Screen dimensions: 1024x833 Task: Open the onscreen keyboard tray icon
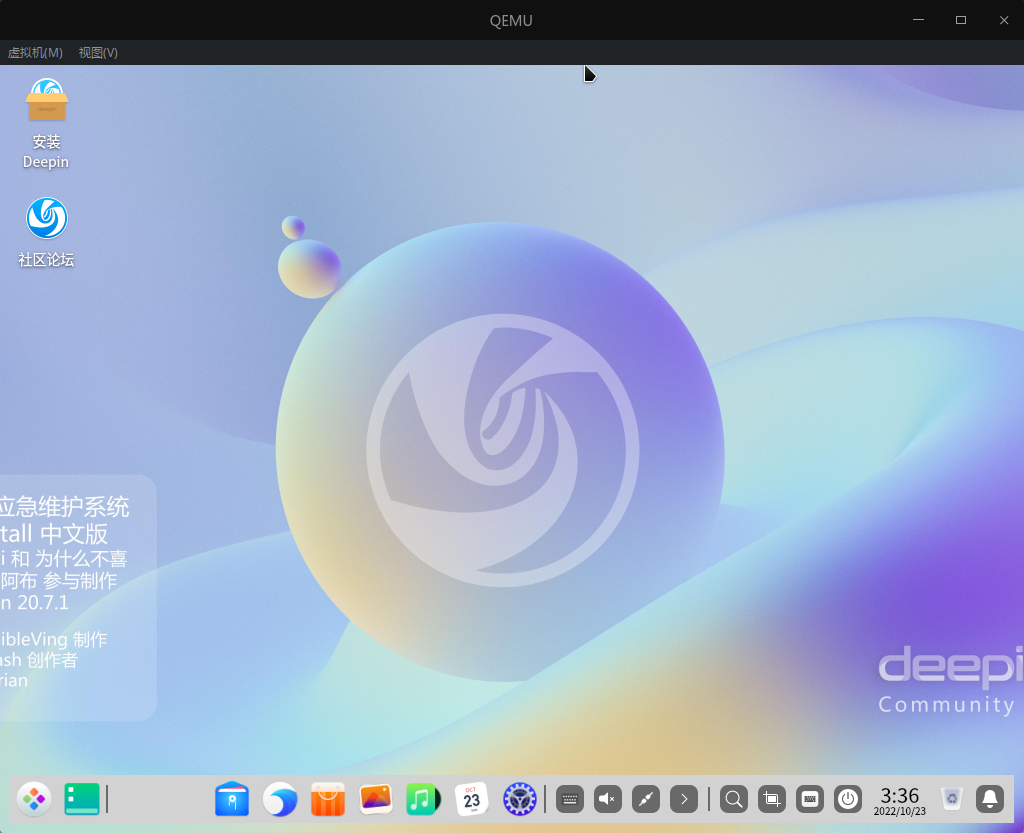coord(809,799)
